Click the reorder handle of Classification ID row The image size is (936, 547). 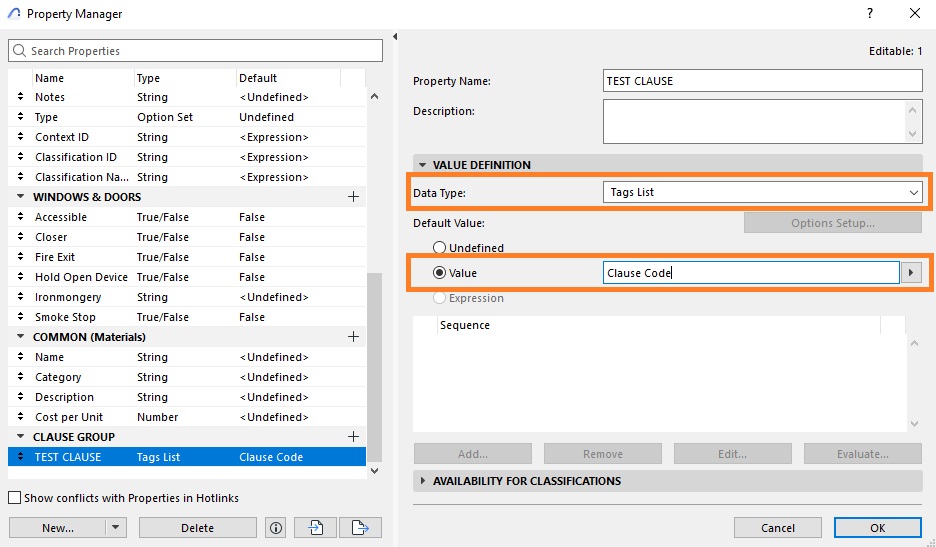pos(20,157)
